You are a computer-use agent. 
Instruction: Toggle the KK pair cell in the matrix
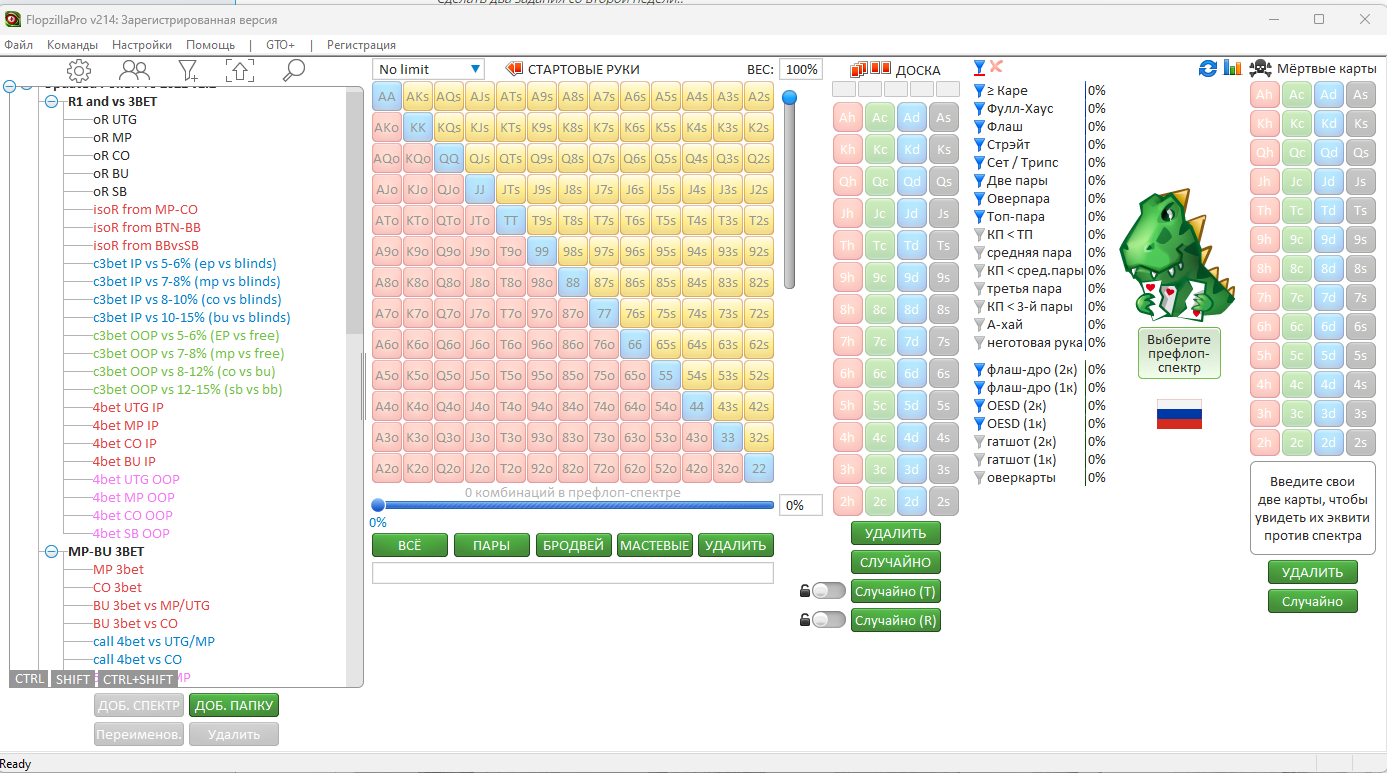(418, 128)
